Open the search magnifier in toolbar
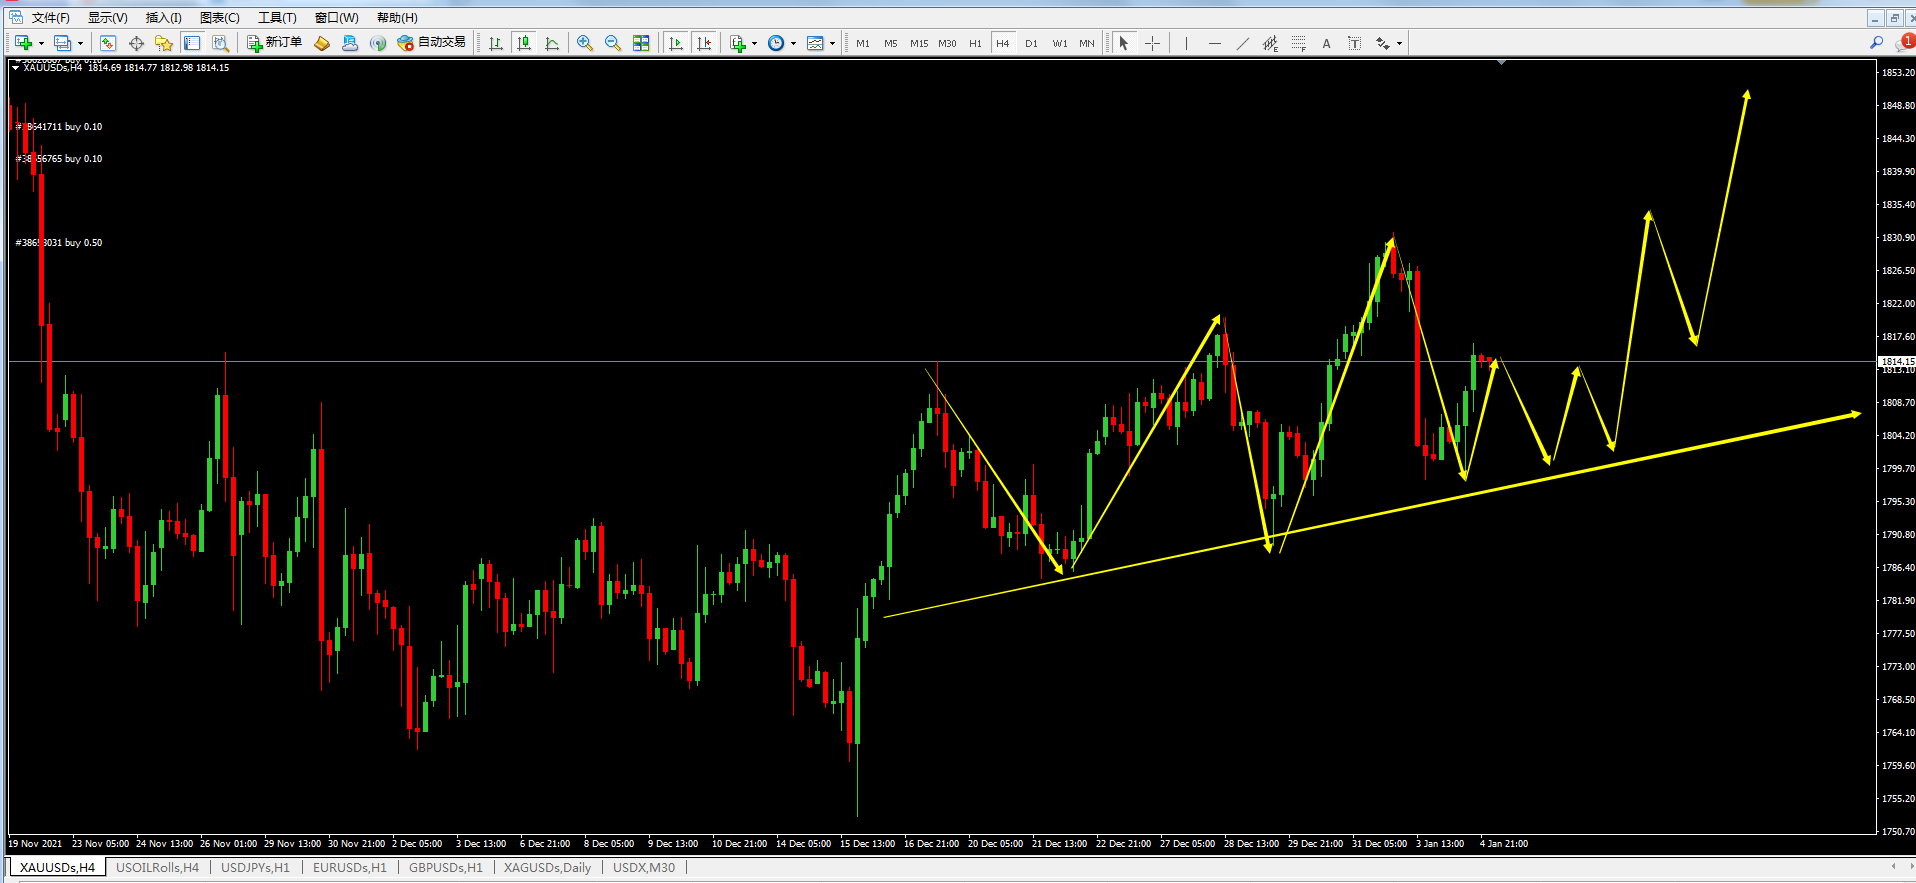Screen dimensions: 1916x883 1876,43
